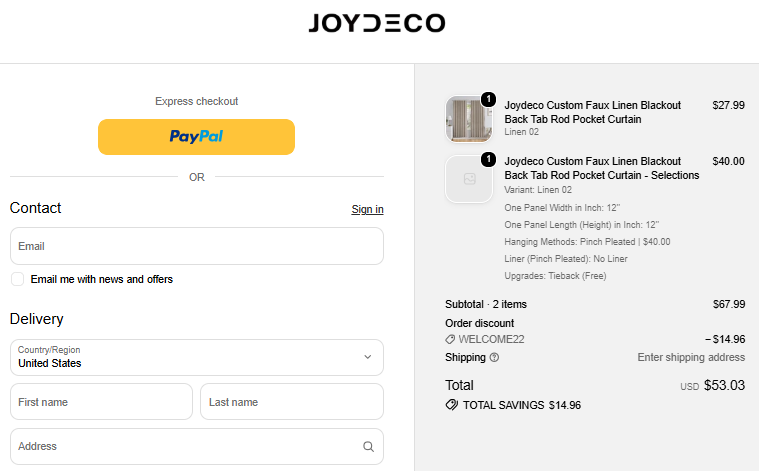Click the Last name field
This screenshot has height=471, width=759.
(292, 402)
